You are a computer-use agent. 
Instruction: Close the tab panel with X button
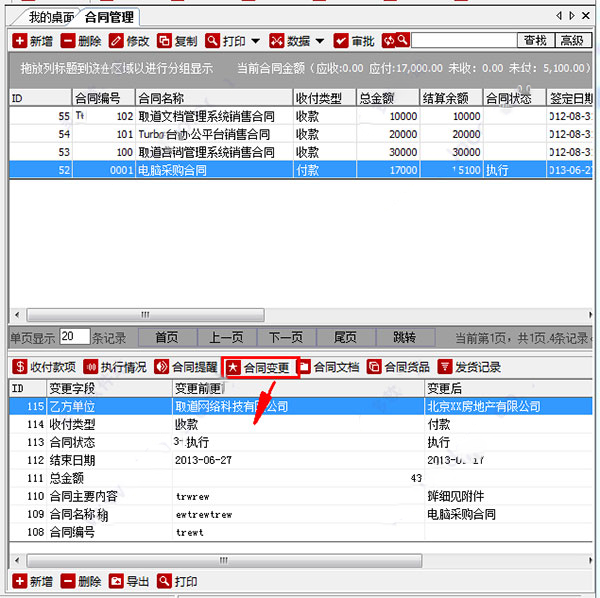585,16
